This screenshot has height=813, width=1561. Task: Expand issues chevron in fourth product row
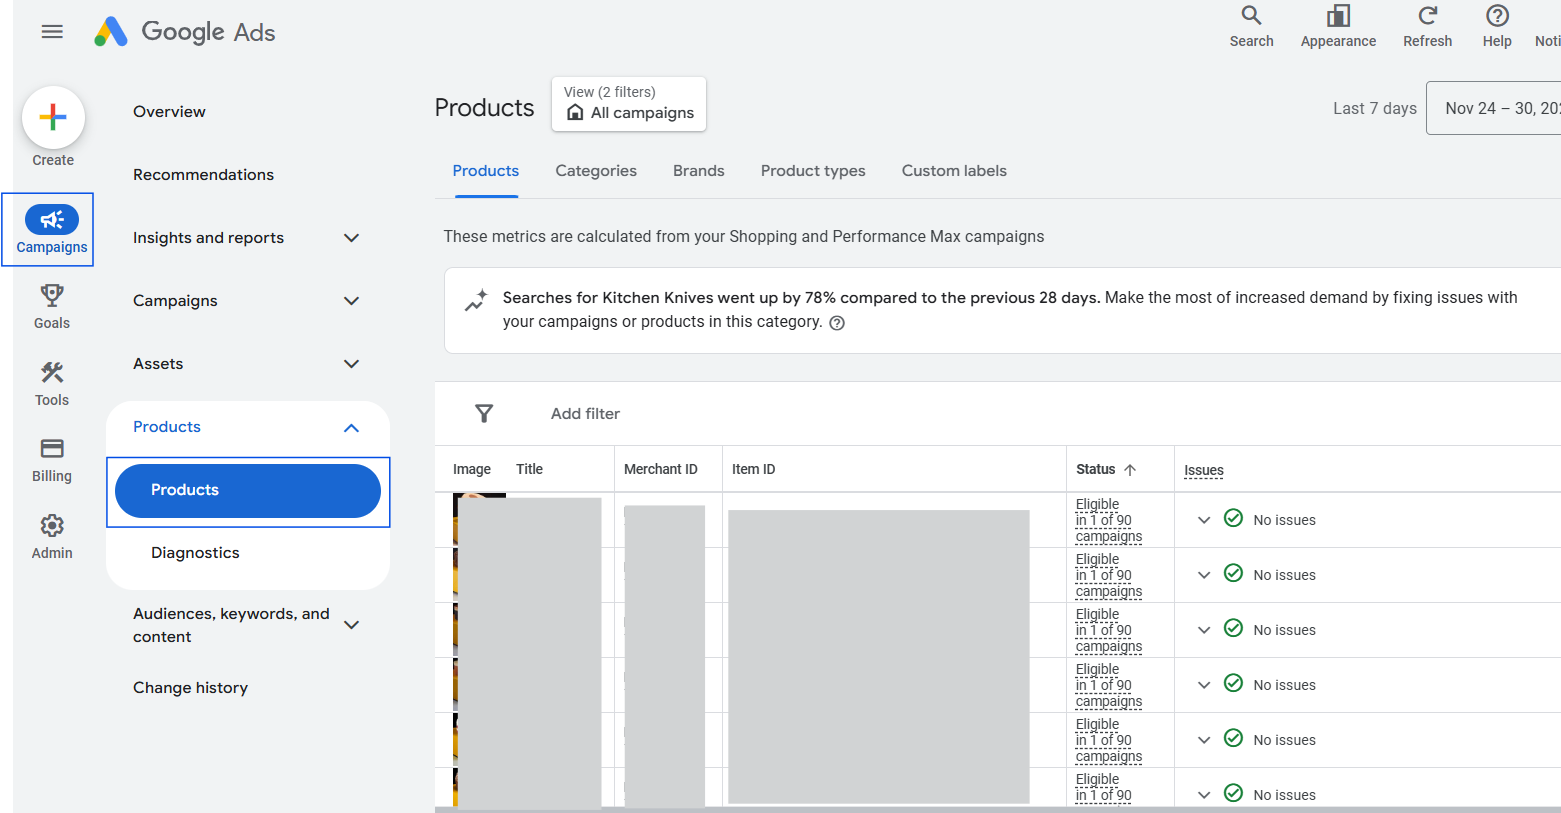click(1204, 685)
